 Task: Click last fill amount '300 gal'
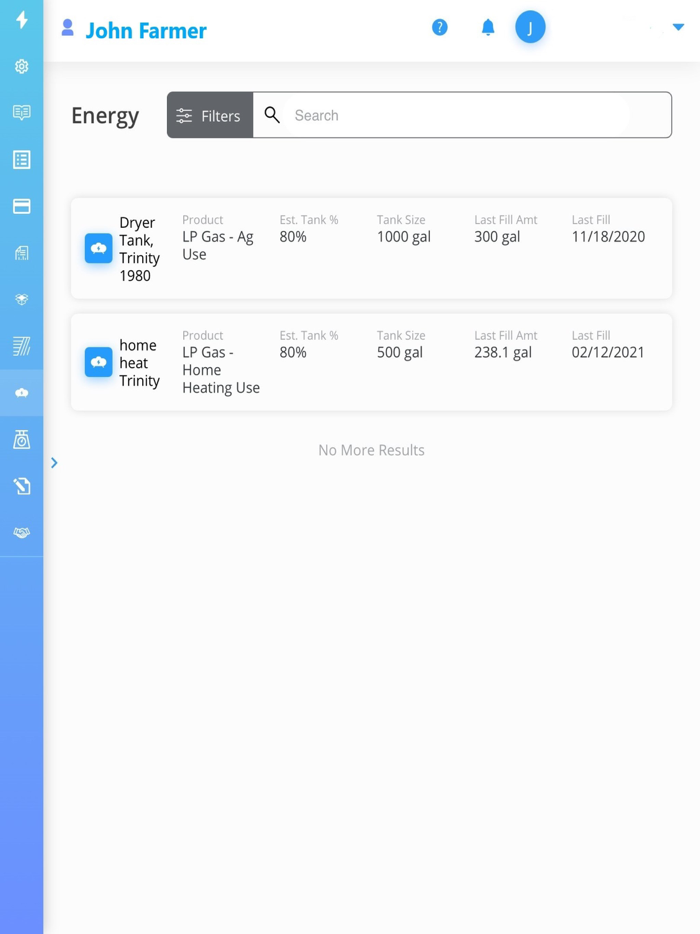(x=497, y=236)
